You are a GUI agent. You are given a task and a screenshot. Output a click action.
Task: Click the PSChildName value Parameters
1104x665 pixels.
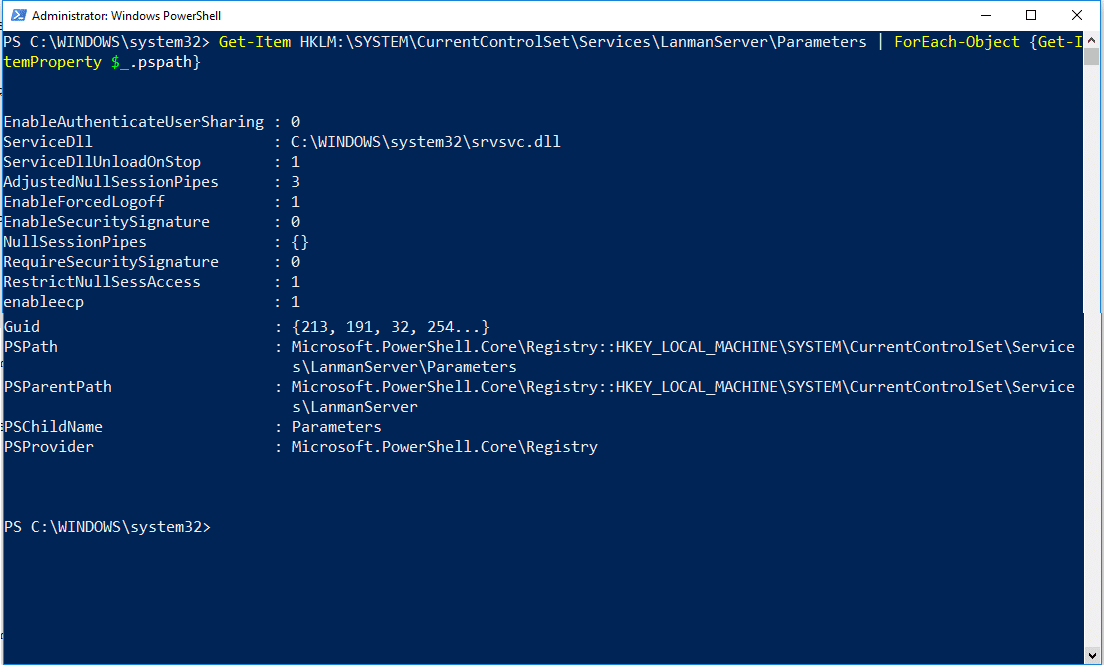coord(337,427)
